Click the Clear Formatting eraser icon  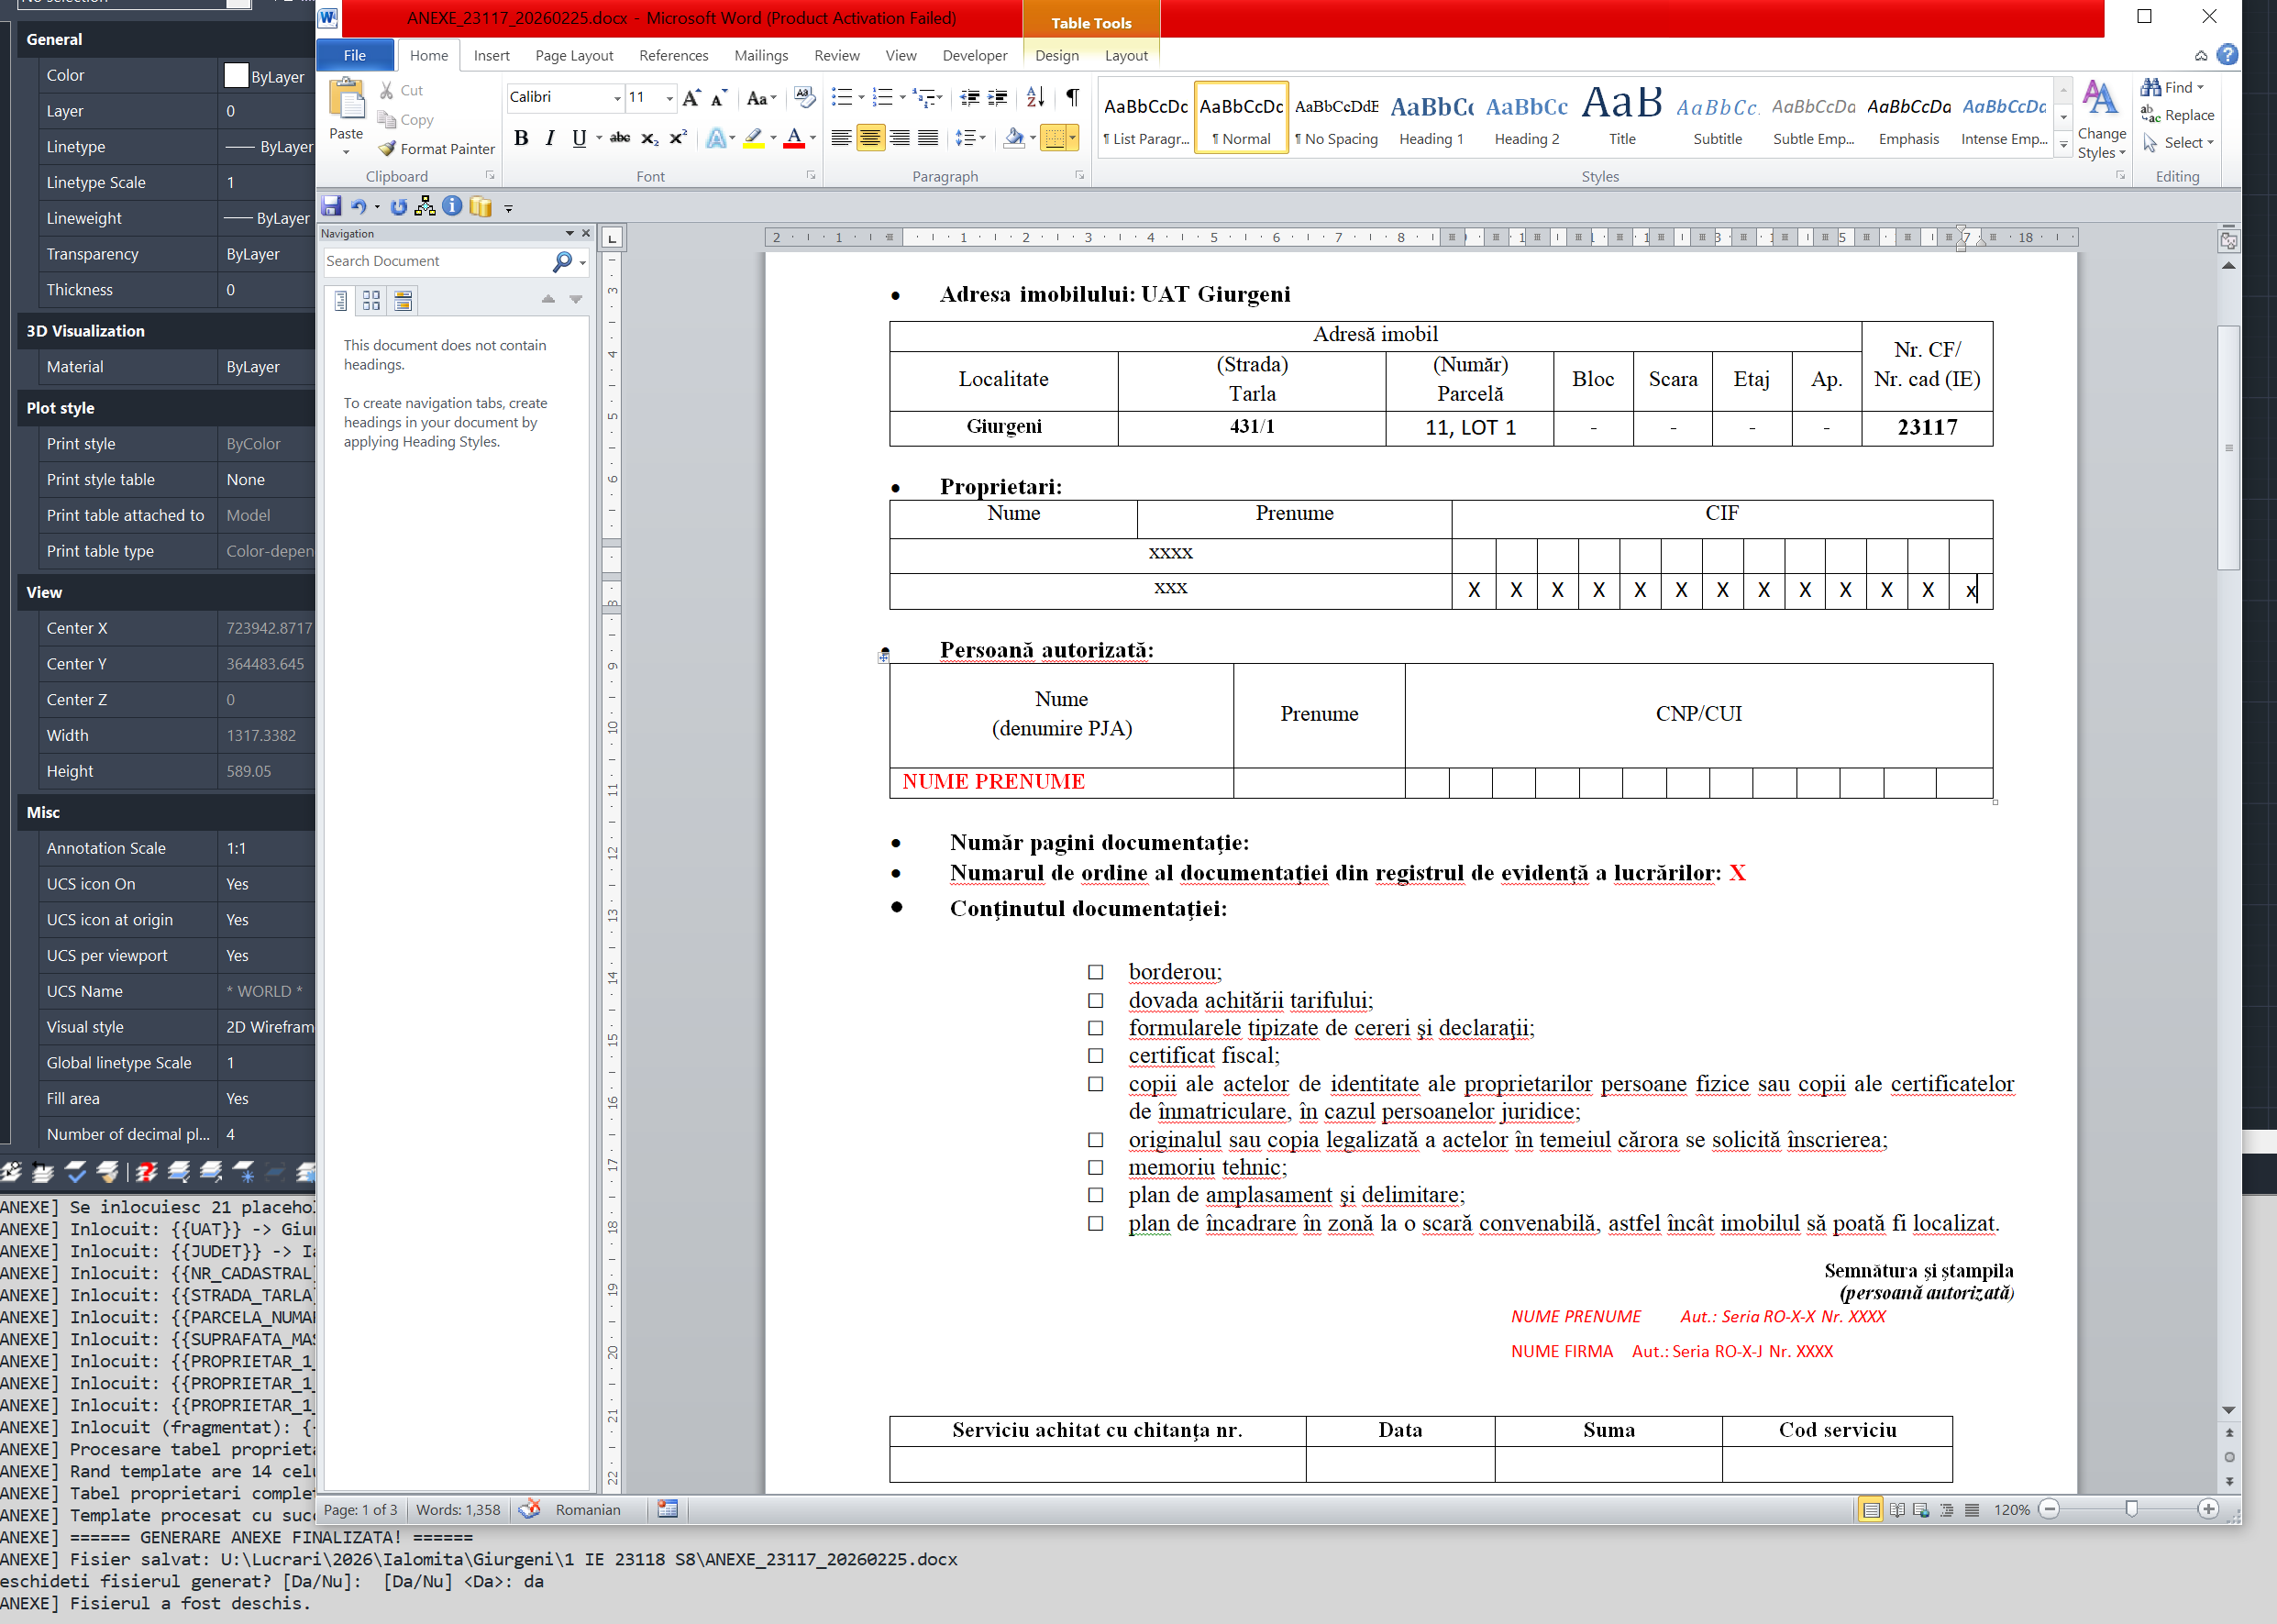[804, 97]
